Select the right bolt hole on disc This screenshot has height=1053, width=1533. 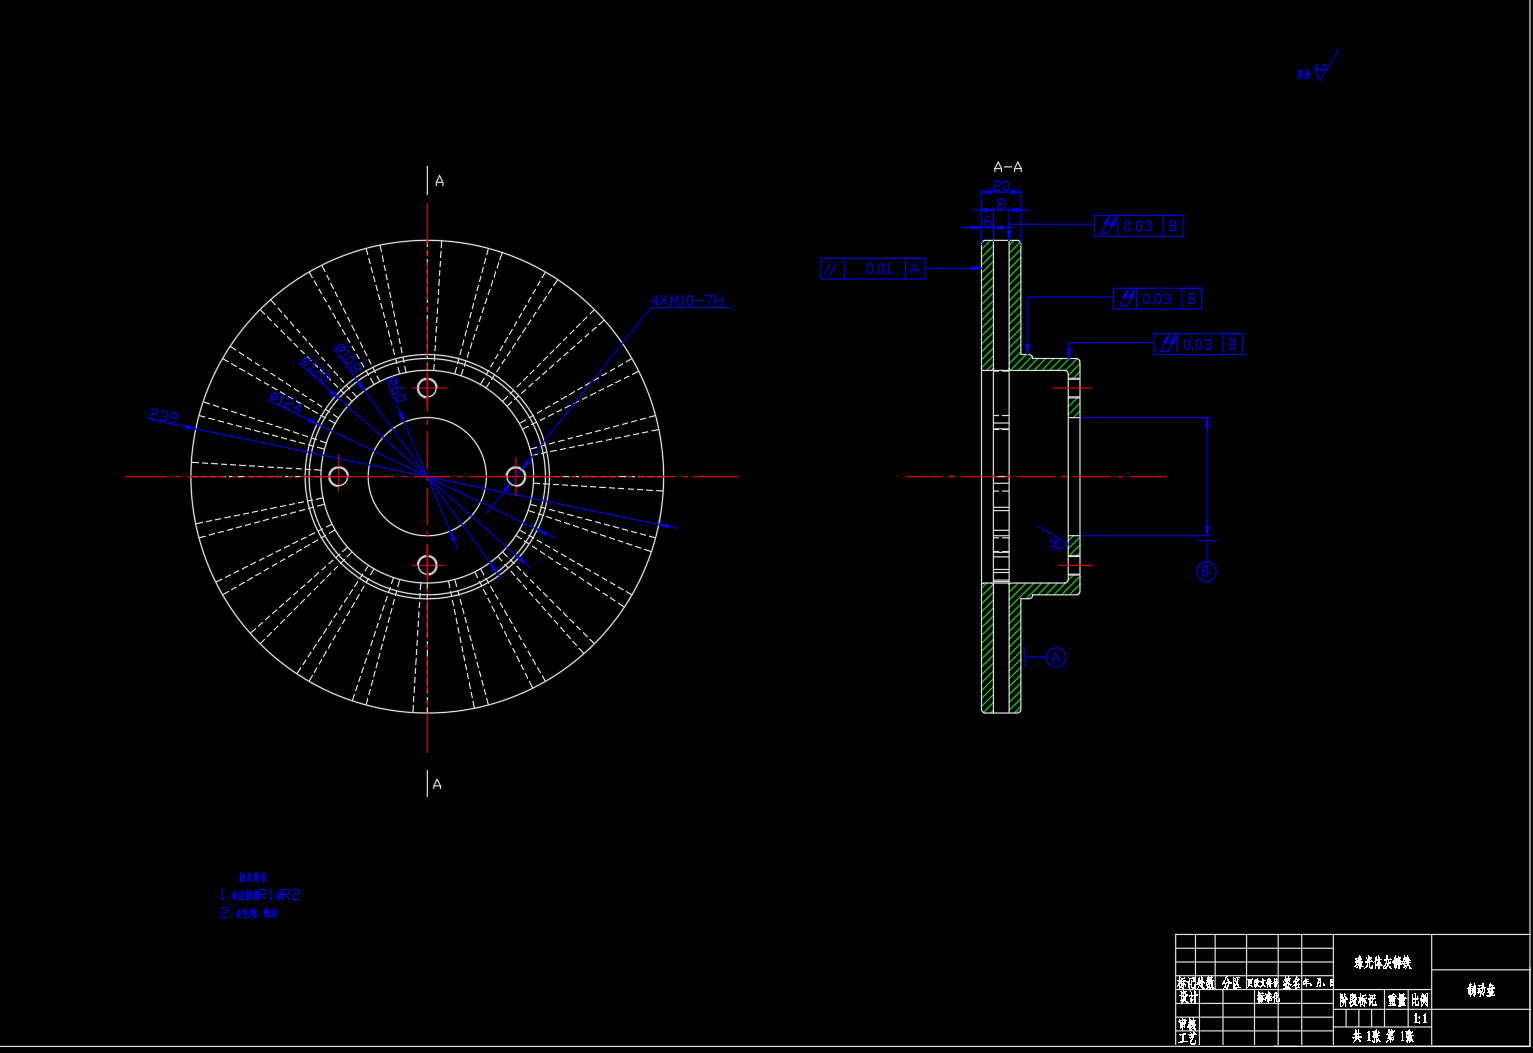coord(516,476)
